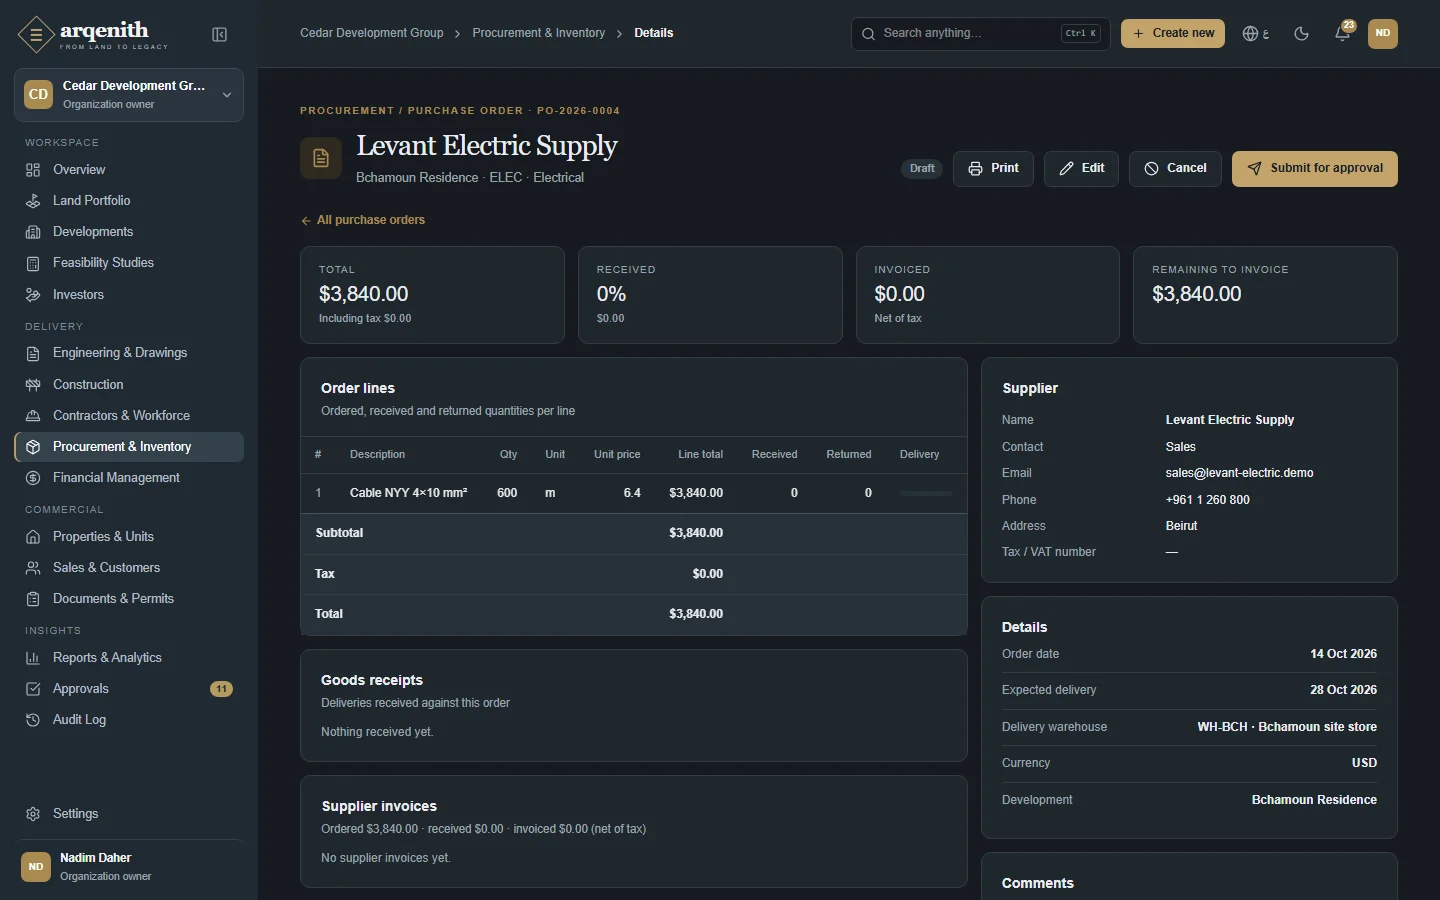Click the Cedar Development Group breadcrumb
Viewport: 1440px width, 900px height.
pos(372,33)
